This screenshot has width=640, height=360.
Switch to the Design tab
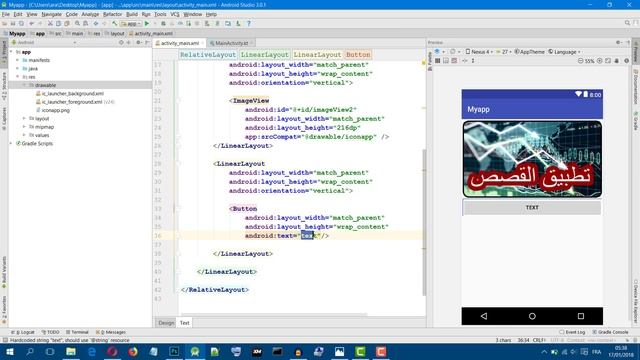tap(166, 323)
